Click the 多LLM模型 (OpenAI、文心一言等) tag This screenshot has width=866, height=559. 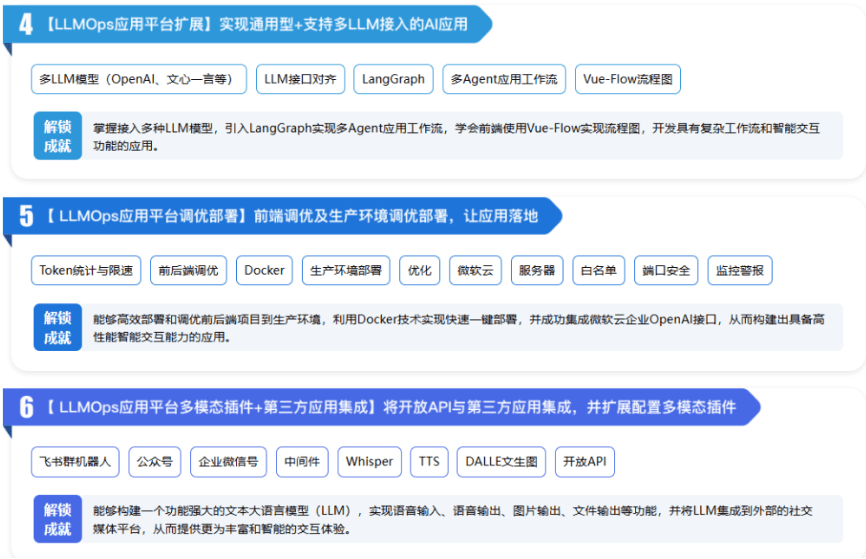[139, 79]
